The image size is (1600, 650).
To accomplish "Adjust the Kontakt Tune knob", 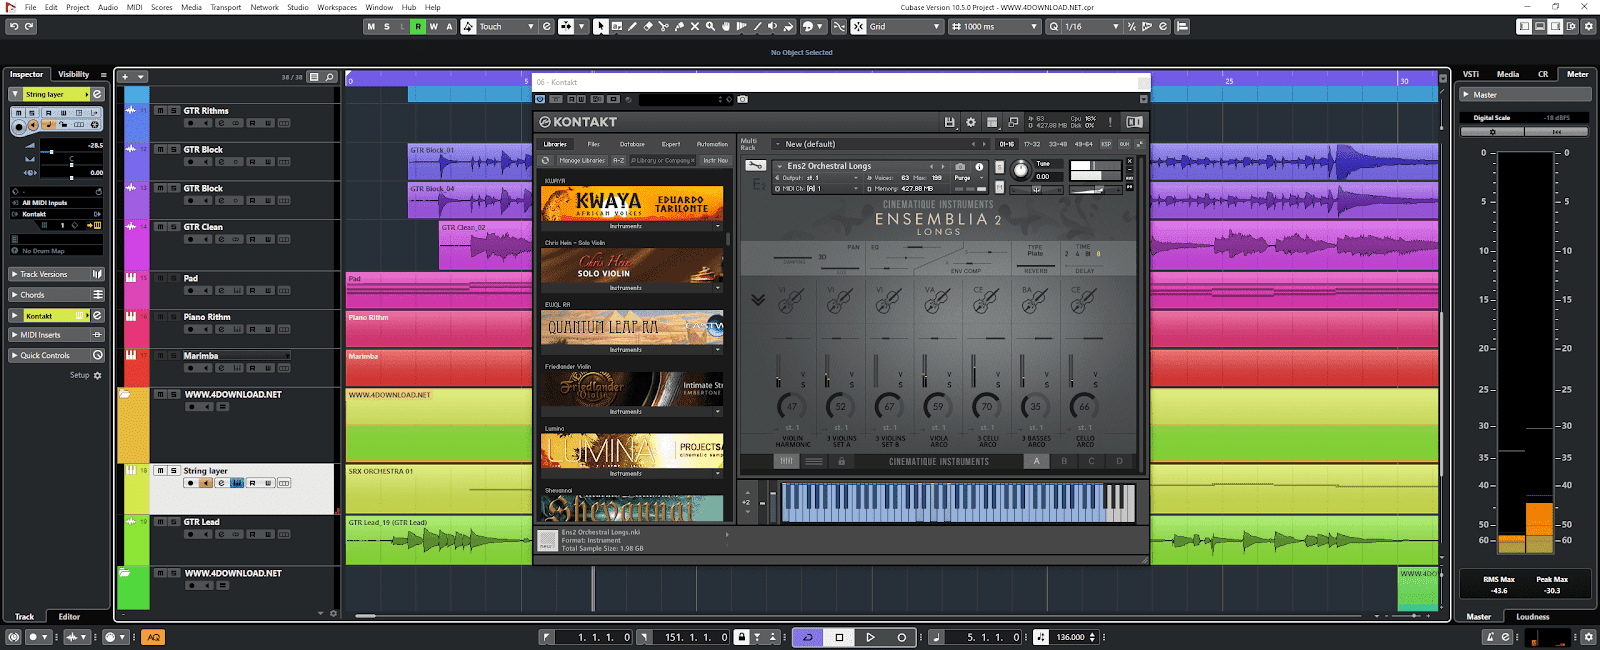I will pos(1019,170).
